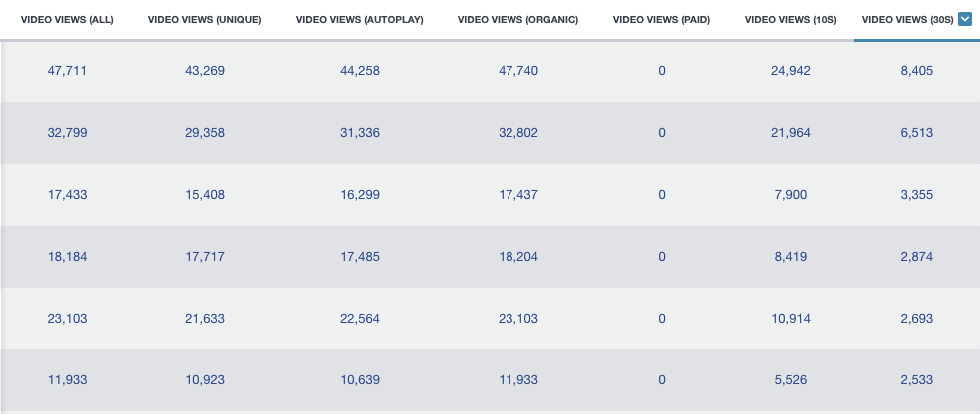Open the 5,526 ten-second views value
This screenshot has height=414, width=980.
[x=791, y=380]
